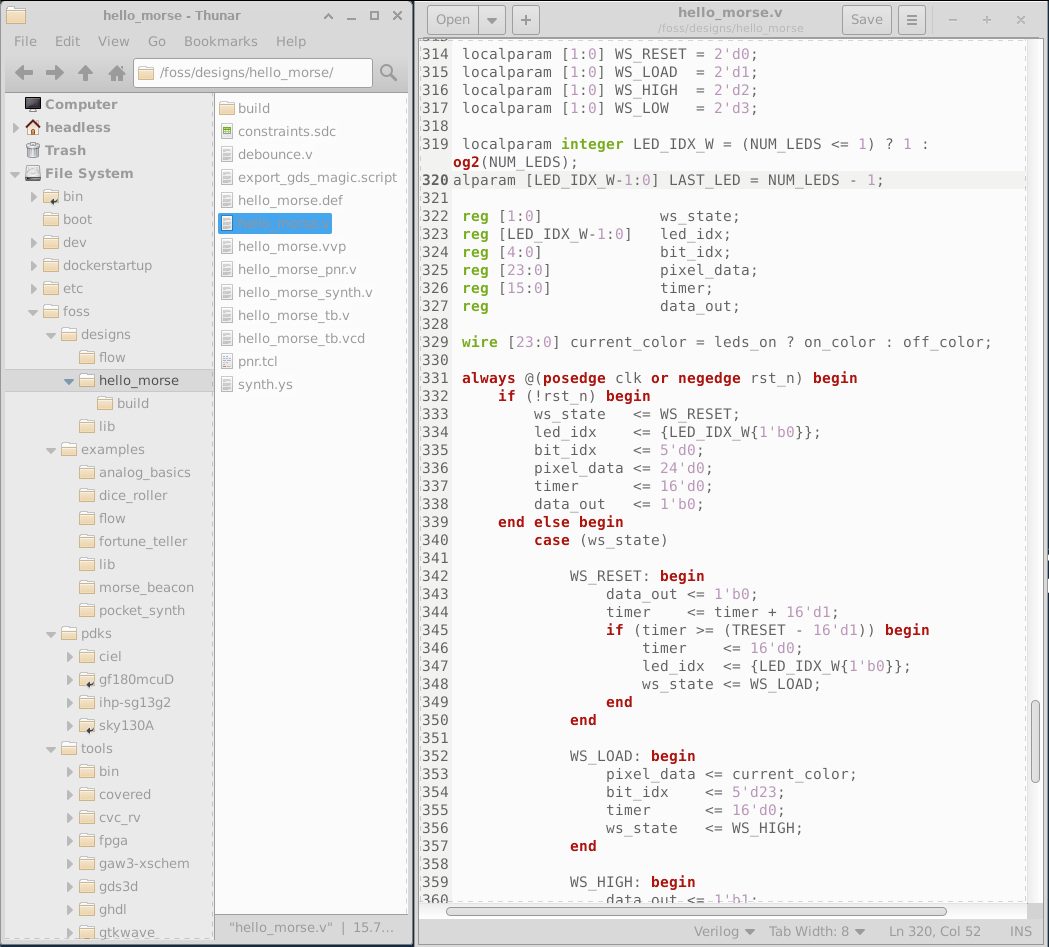
Task: Click the path bar location field
Action: click(252, 73)
